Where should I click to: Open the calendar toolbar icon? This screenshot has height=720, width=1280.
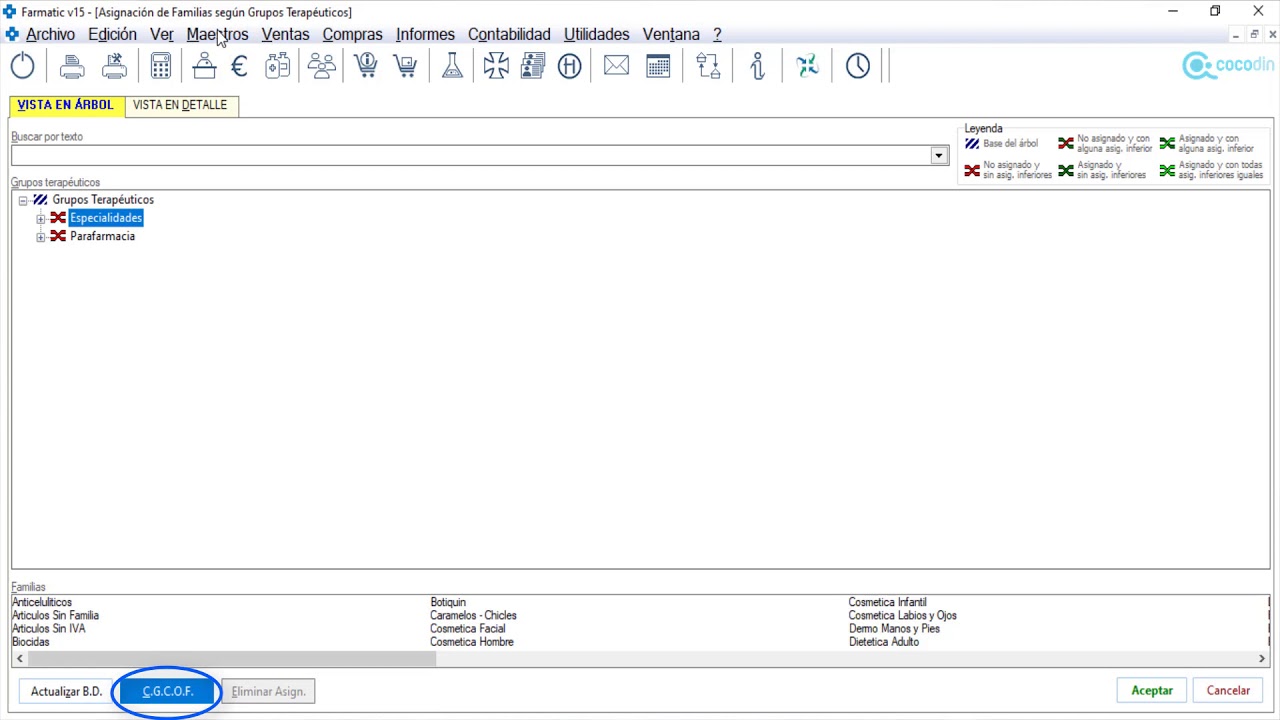click(658, 66)
